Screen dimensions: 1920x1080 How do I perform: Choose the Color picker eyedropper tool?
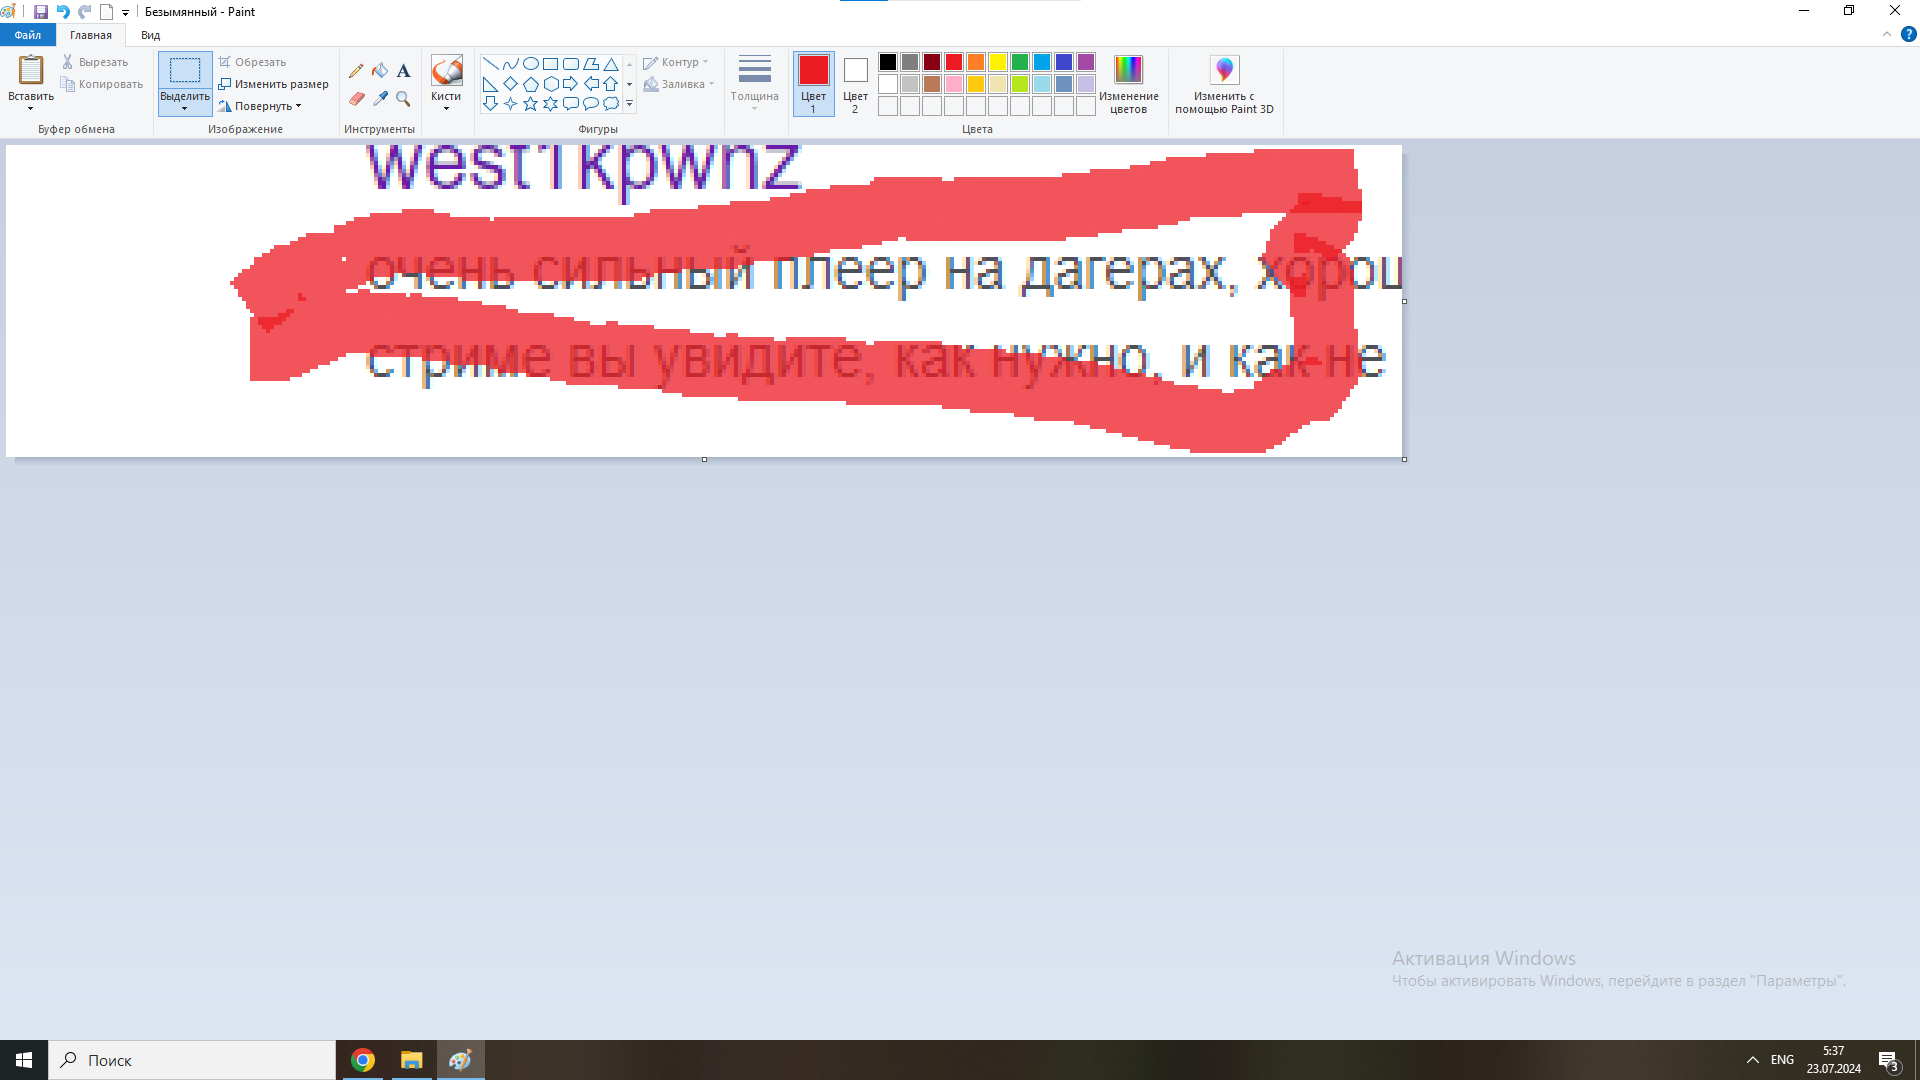380,98
